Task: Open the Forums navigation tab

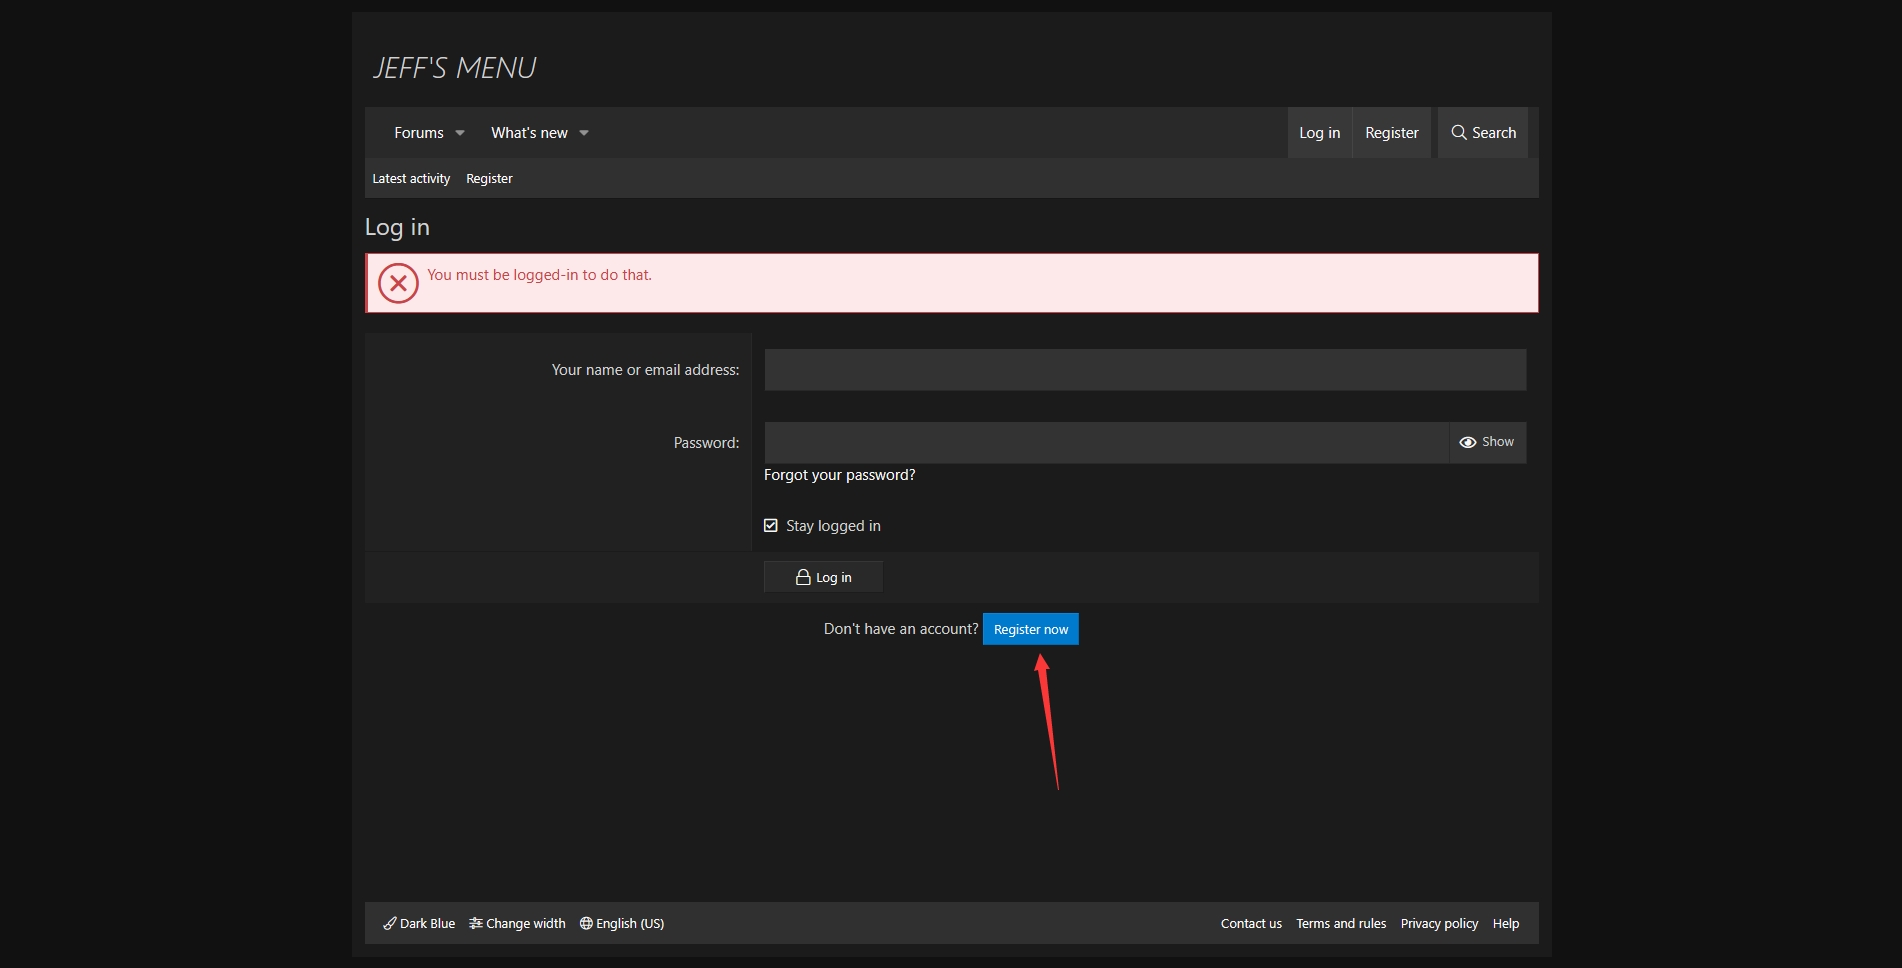Action: [x=418, y=133]
